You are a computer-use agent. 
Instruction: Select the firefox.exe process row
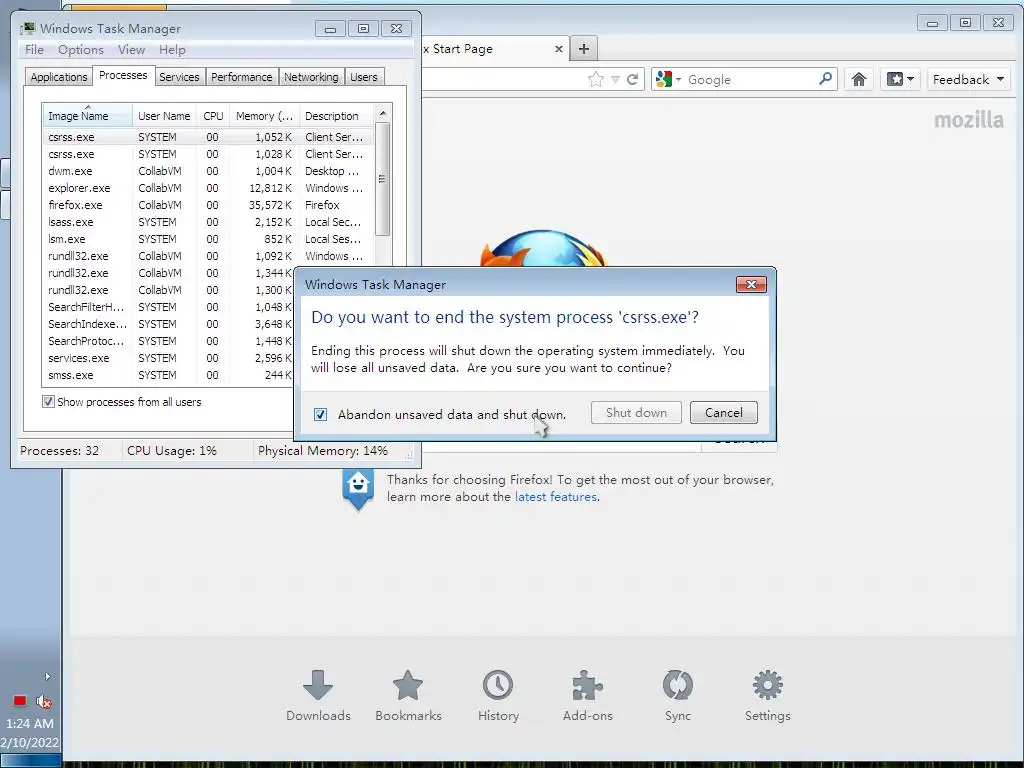pyautogui.click(x=208, y=205)
